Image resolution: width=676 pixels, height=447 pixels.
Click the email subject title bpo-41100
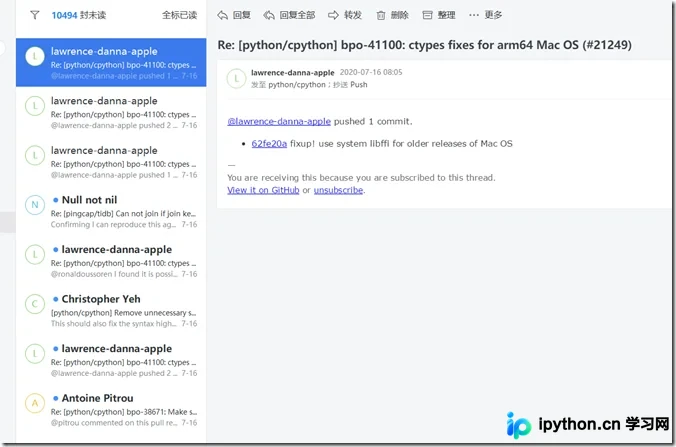click(x=425, y=45)
